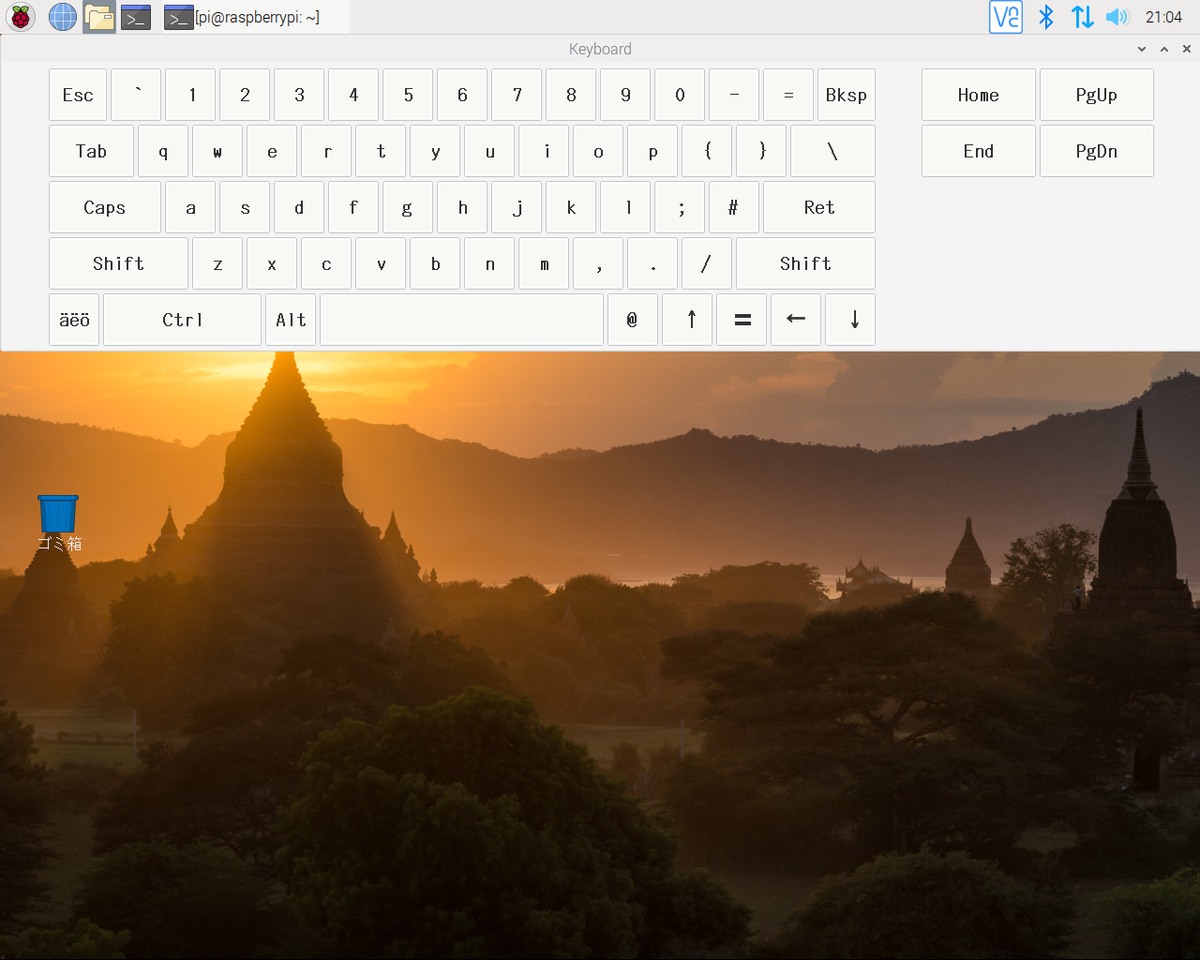The image size is (1200, 960).
Task: Tap the PgDn key
Action: (x=1097, y=151)
